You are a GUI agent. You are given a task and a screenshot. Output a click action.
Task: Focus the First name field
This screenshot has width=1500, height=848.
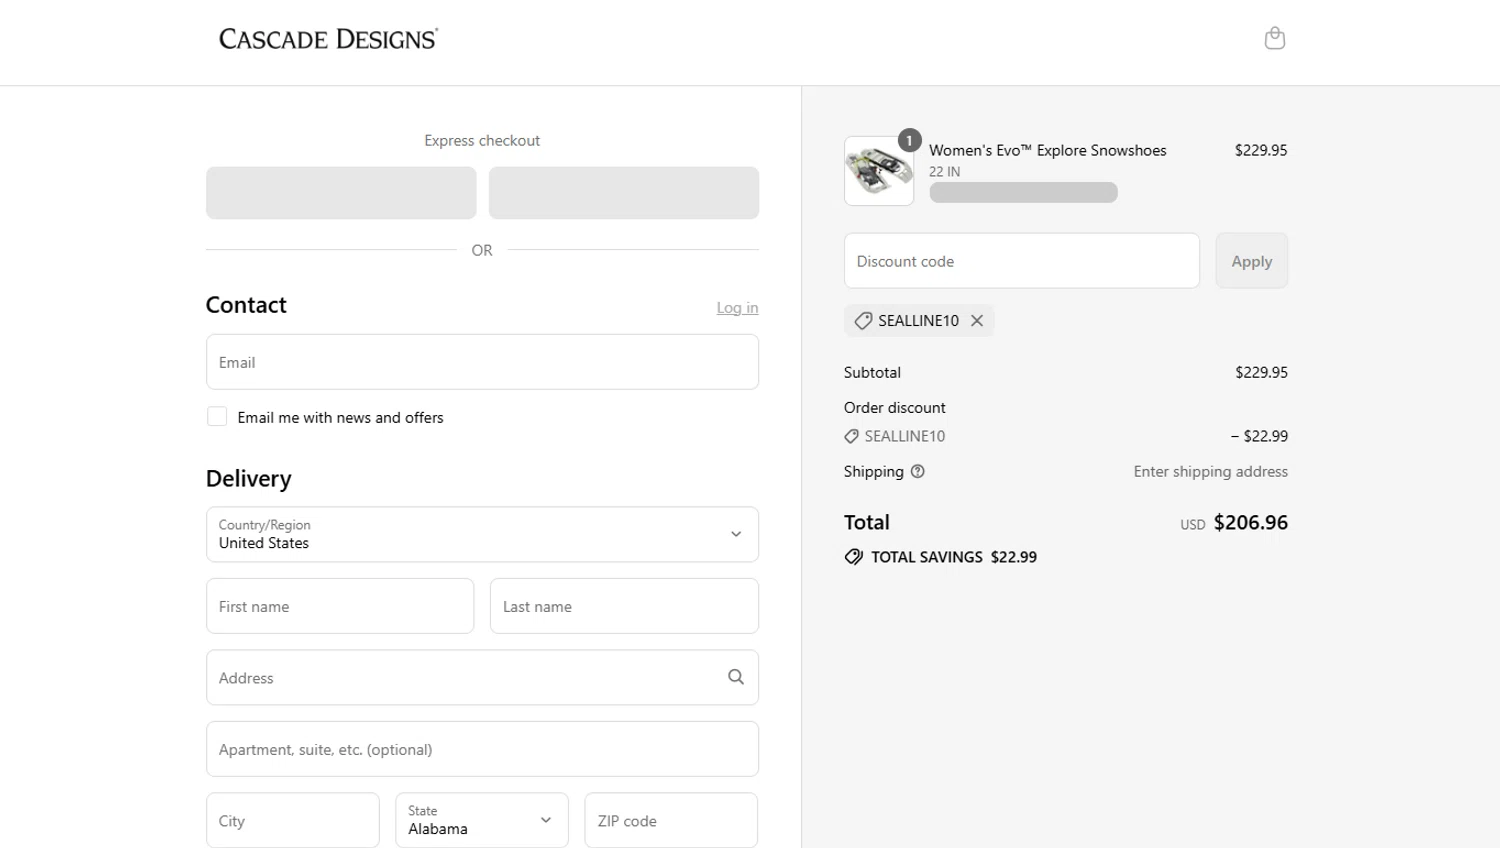(340, 606)
